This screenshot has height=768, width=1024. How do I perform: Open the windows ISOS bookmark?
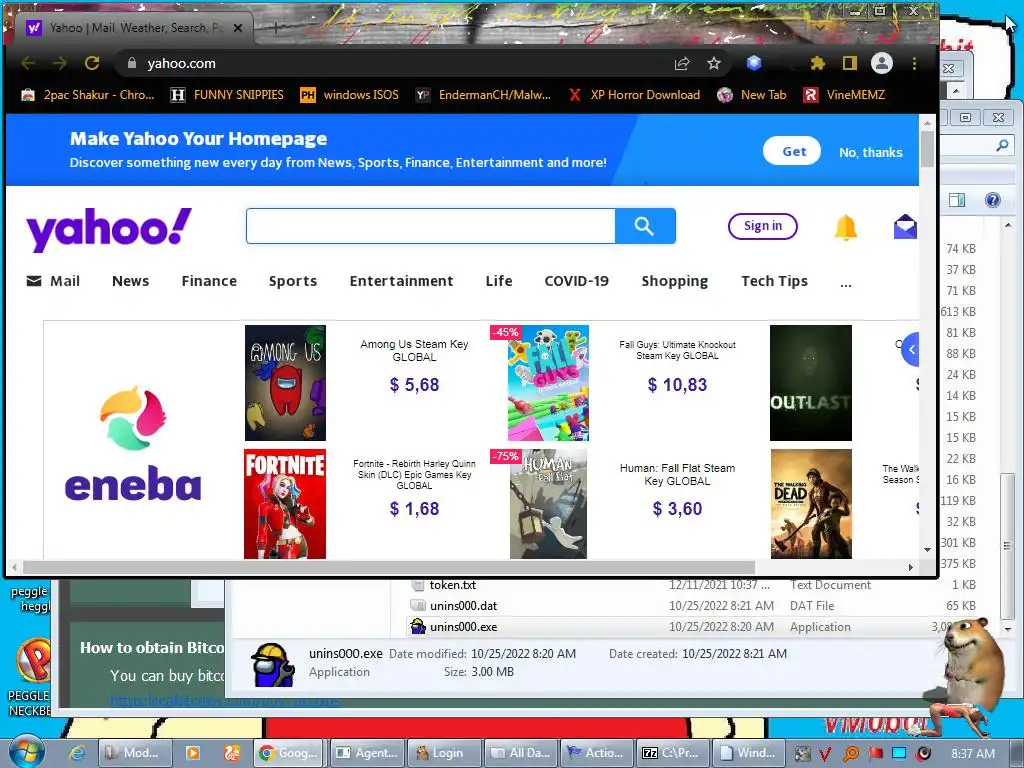click(x=349, y=95)
